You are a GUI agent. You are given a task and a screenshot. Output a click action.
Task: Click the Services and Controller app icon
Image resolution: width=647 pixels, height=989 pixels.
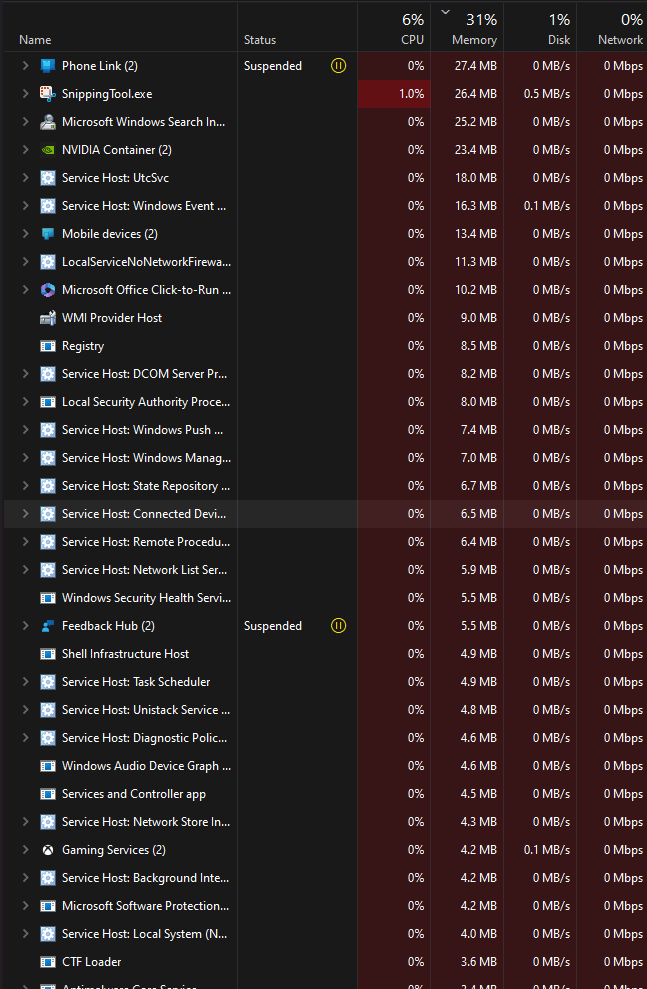tap(48, 794)
